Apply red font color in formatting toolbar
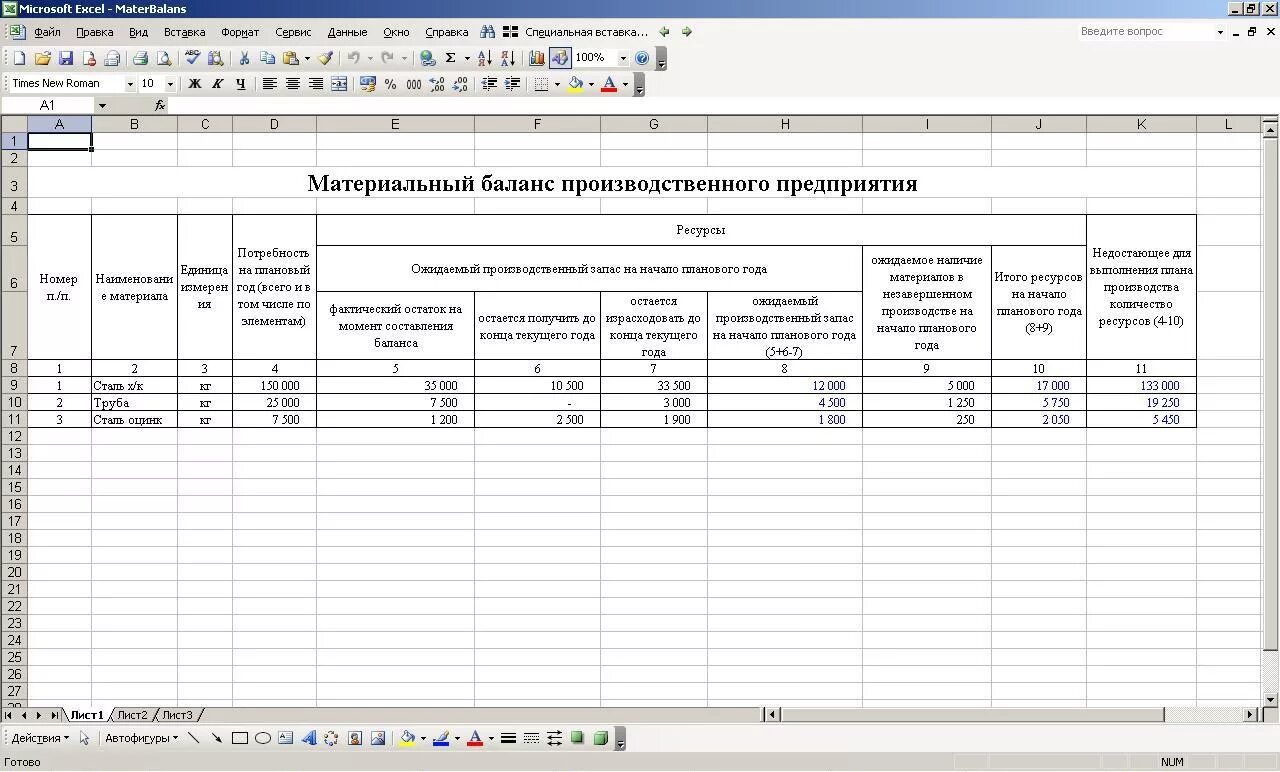Viewport: 1280px width, 772px height. pyautogui.click(x=609, y=84)
